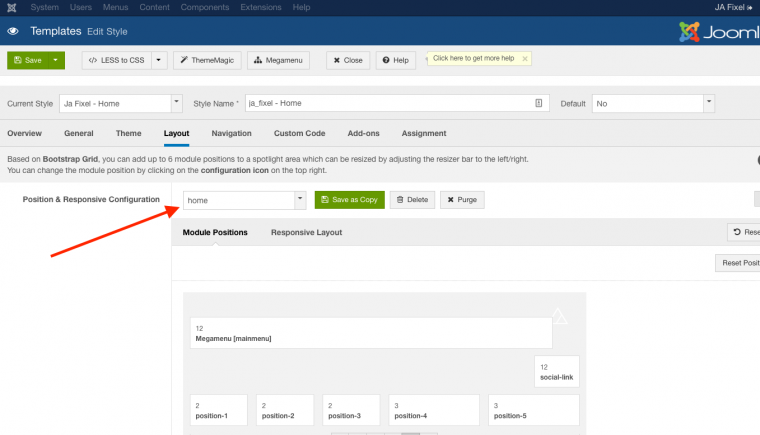Switch to the Responsive Layout tab
The height and width of the screenshot is (435, 760).
click(306, 232)
